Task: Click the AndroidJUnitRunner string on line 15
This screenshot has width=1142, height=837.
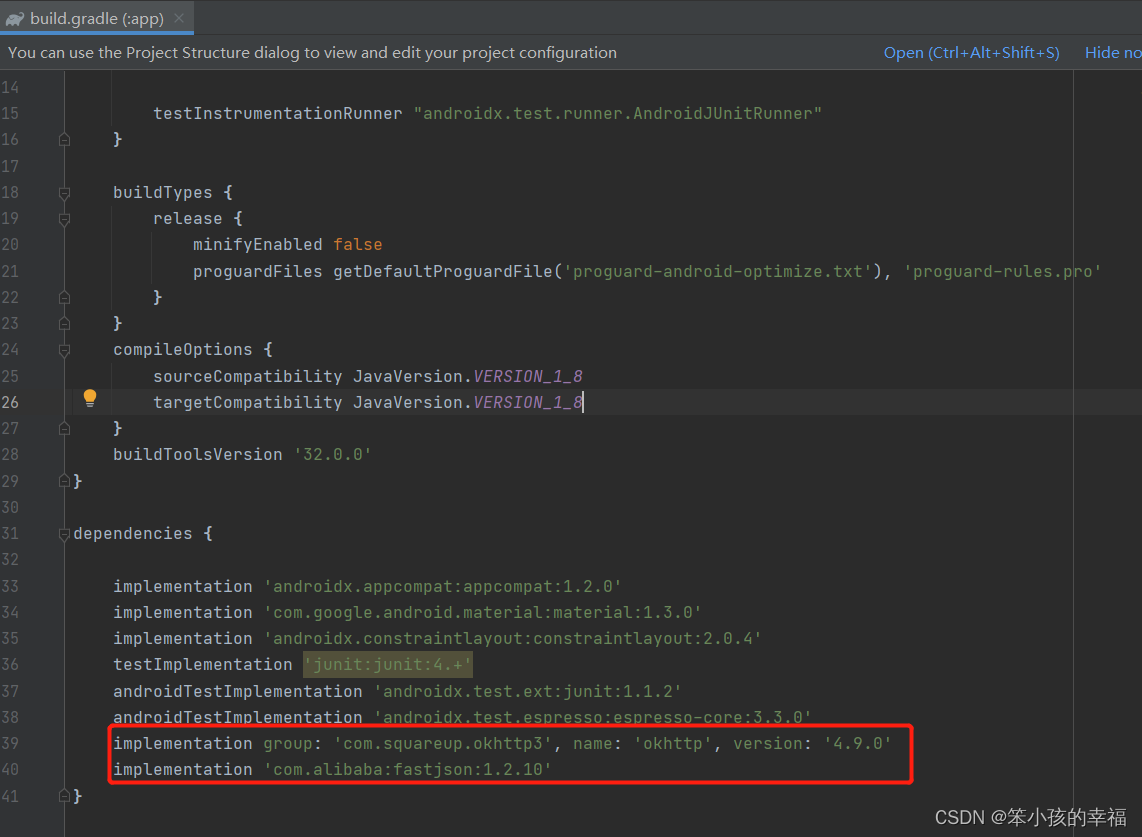Action: pos(618,114)
